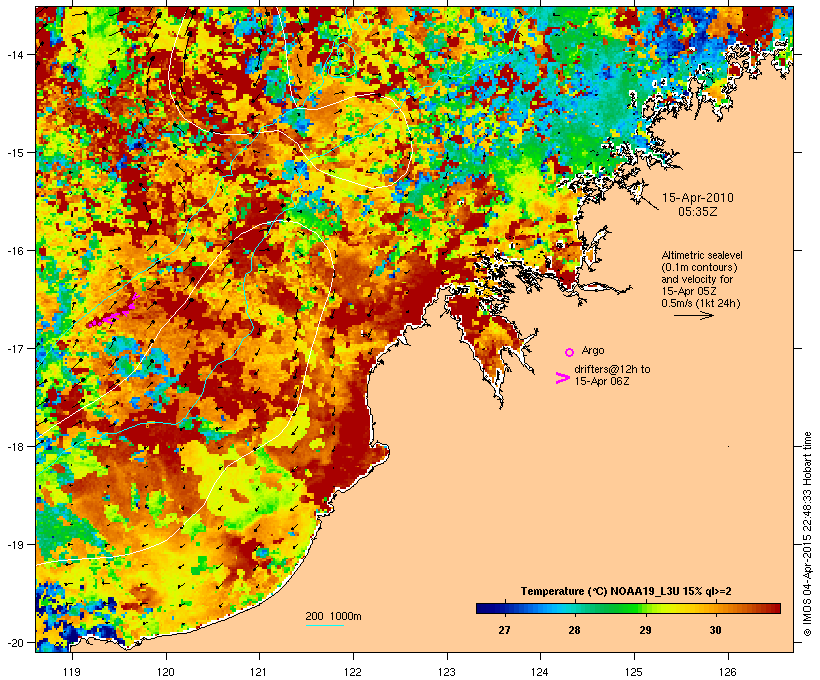Click the latitude axis label -19
The image size is (820, 680).
(x=14, y=545)
